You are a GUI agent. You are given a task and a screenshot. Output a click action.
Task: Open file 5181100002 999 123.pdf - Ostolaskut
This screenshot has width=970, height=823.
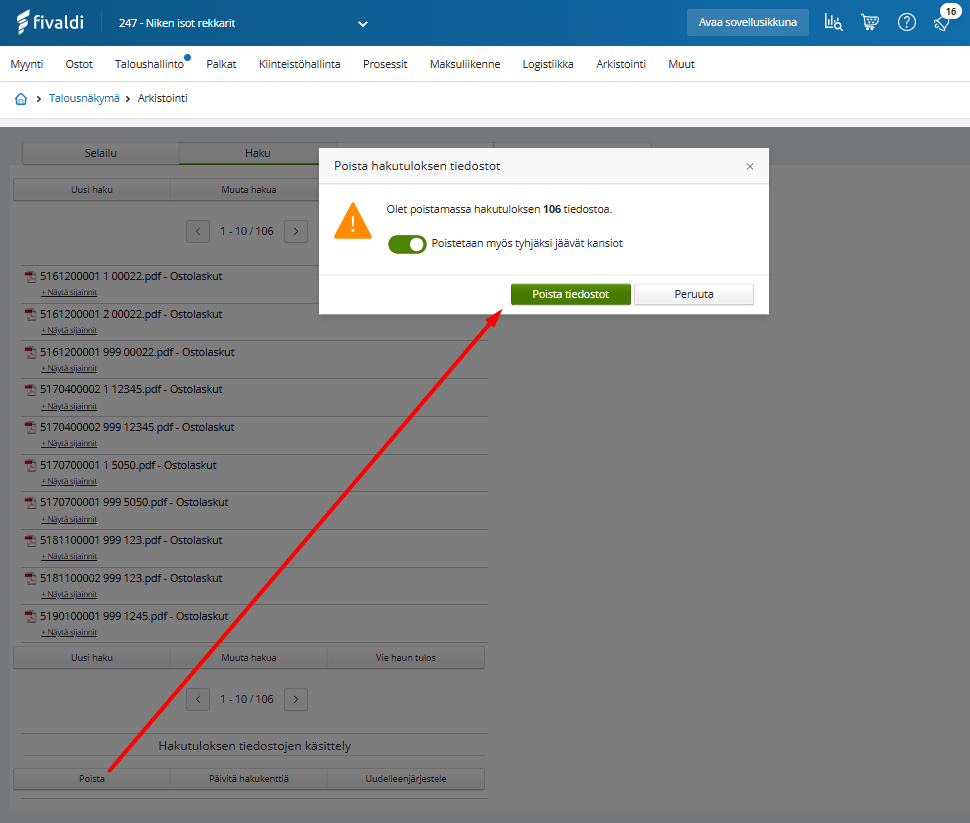click(131, 579)
